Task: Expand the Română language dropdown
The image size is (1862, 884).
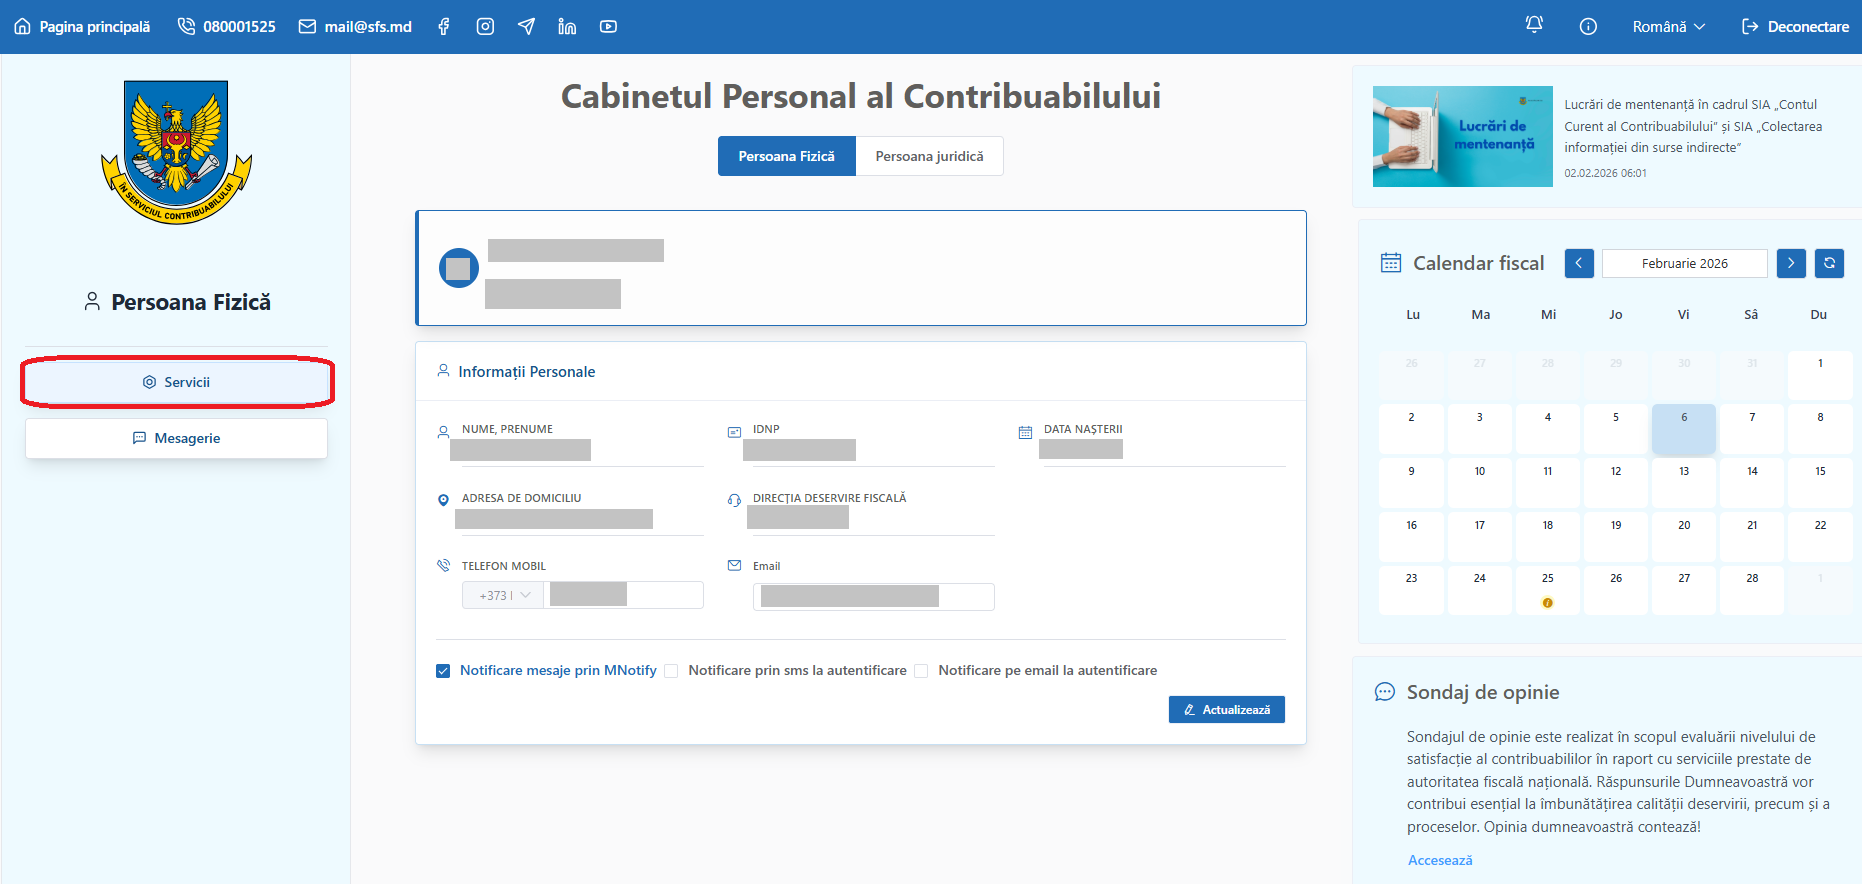Action: pyautogui.click(x=1668, y=27)
